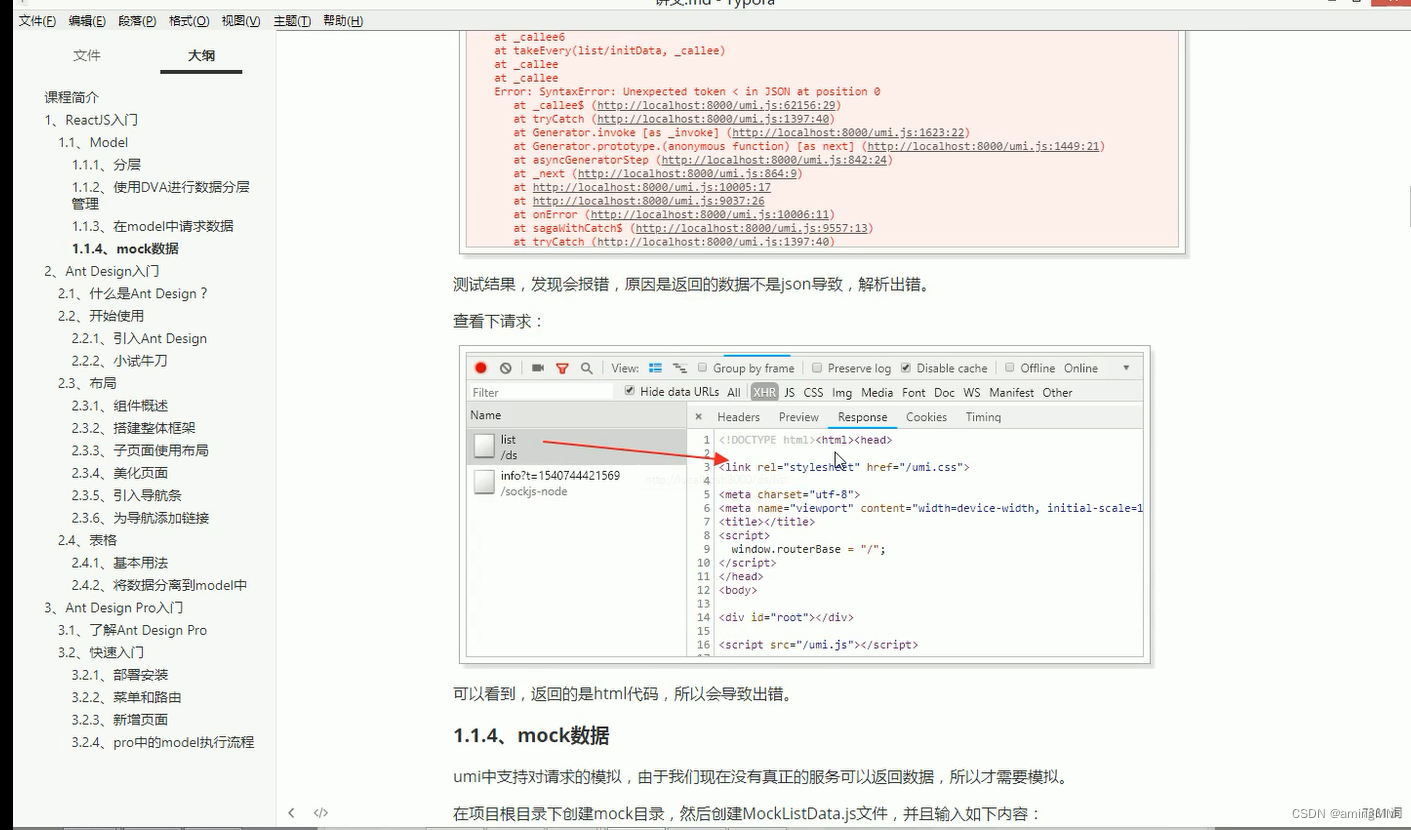Jump to outline heading 3.2.1、部署安装
The width and height of the screenshot is (1411, 830).
120,675
